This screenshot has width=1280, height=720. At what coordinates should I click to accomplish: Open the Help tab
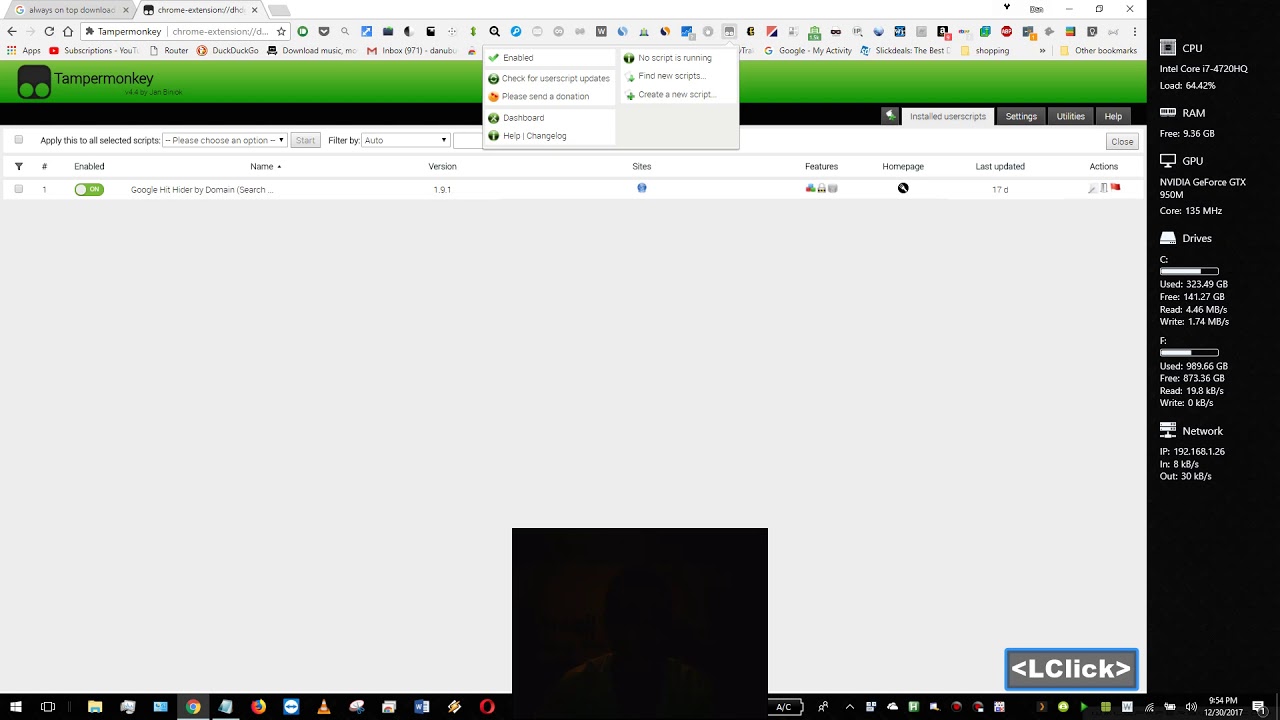[1113, 116]
